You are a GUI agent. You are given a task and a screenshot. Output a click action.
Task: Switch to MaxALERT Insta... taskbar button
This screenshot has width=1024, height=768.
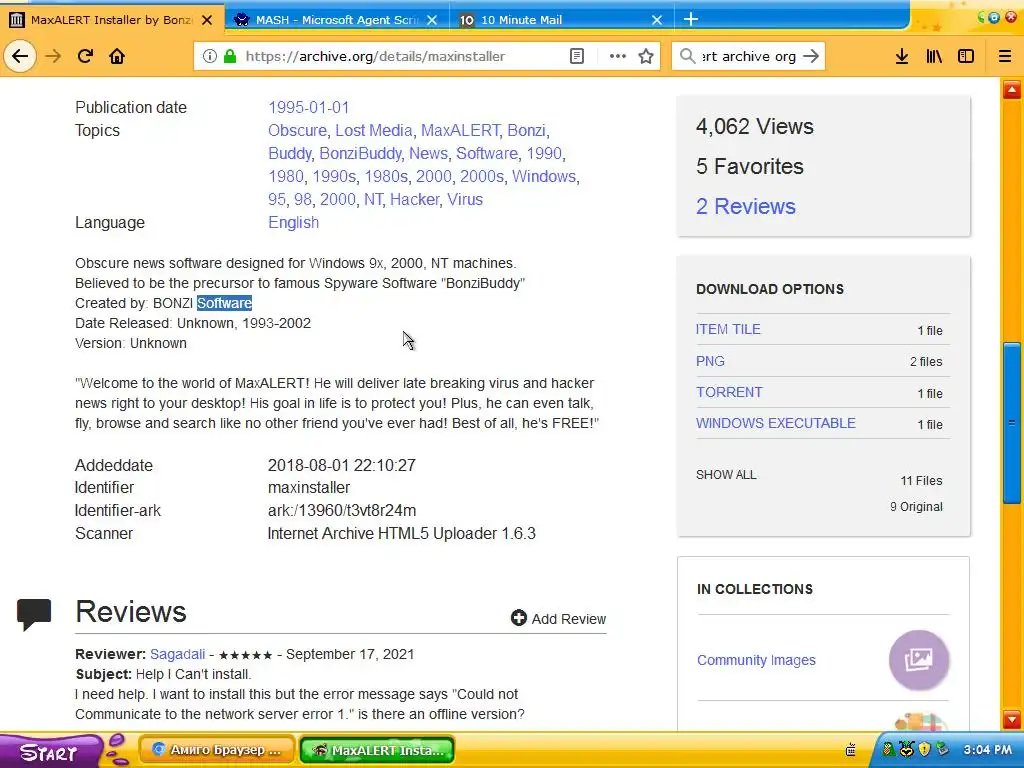point(377,750)
